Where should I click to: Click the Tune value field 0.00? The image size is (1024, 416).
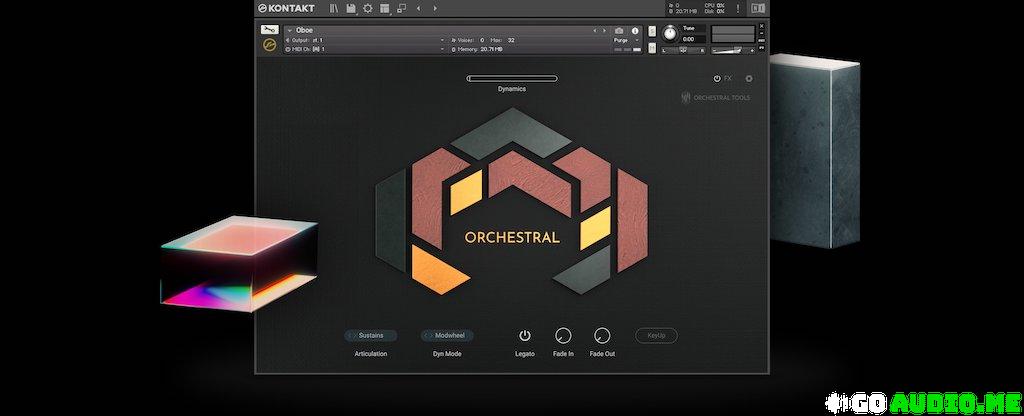pyautogui.click(x=693, y=39)
